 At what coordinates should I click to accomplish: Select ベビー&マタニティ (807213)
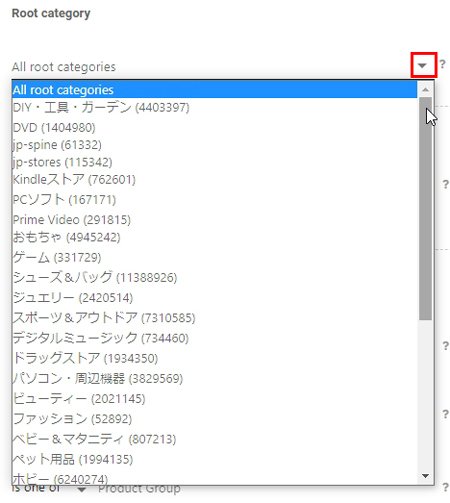coord(214,439)
